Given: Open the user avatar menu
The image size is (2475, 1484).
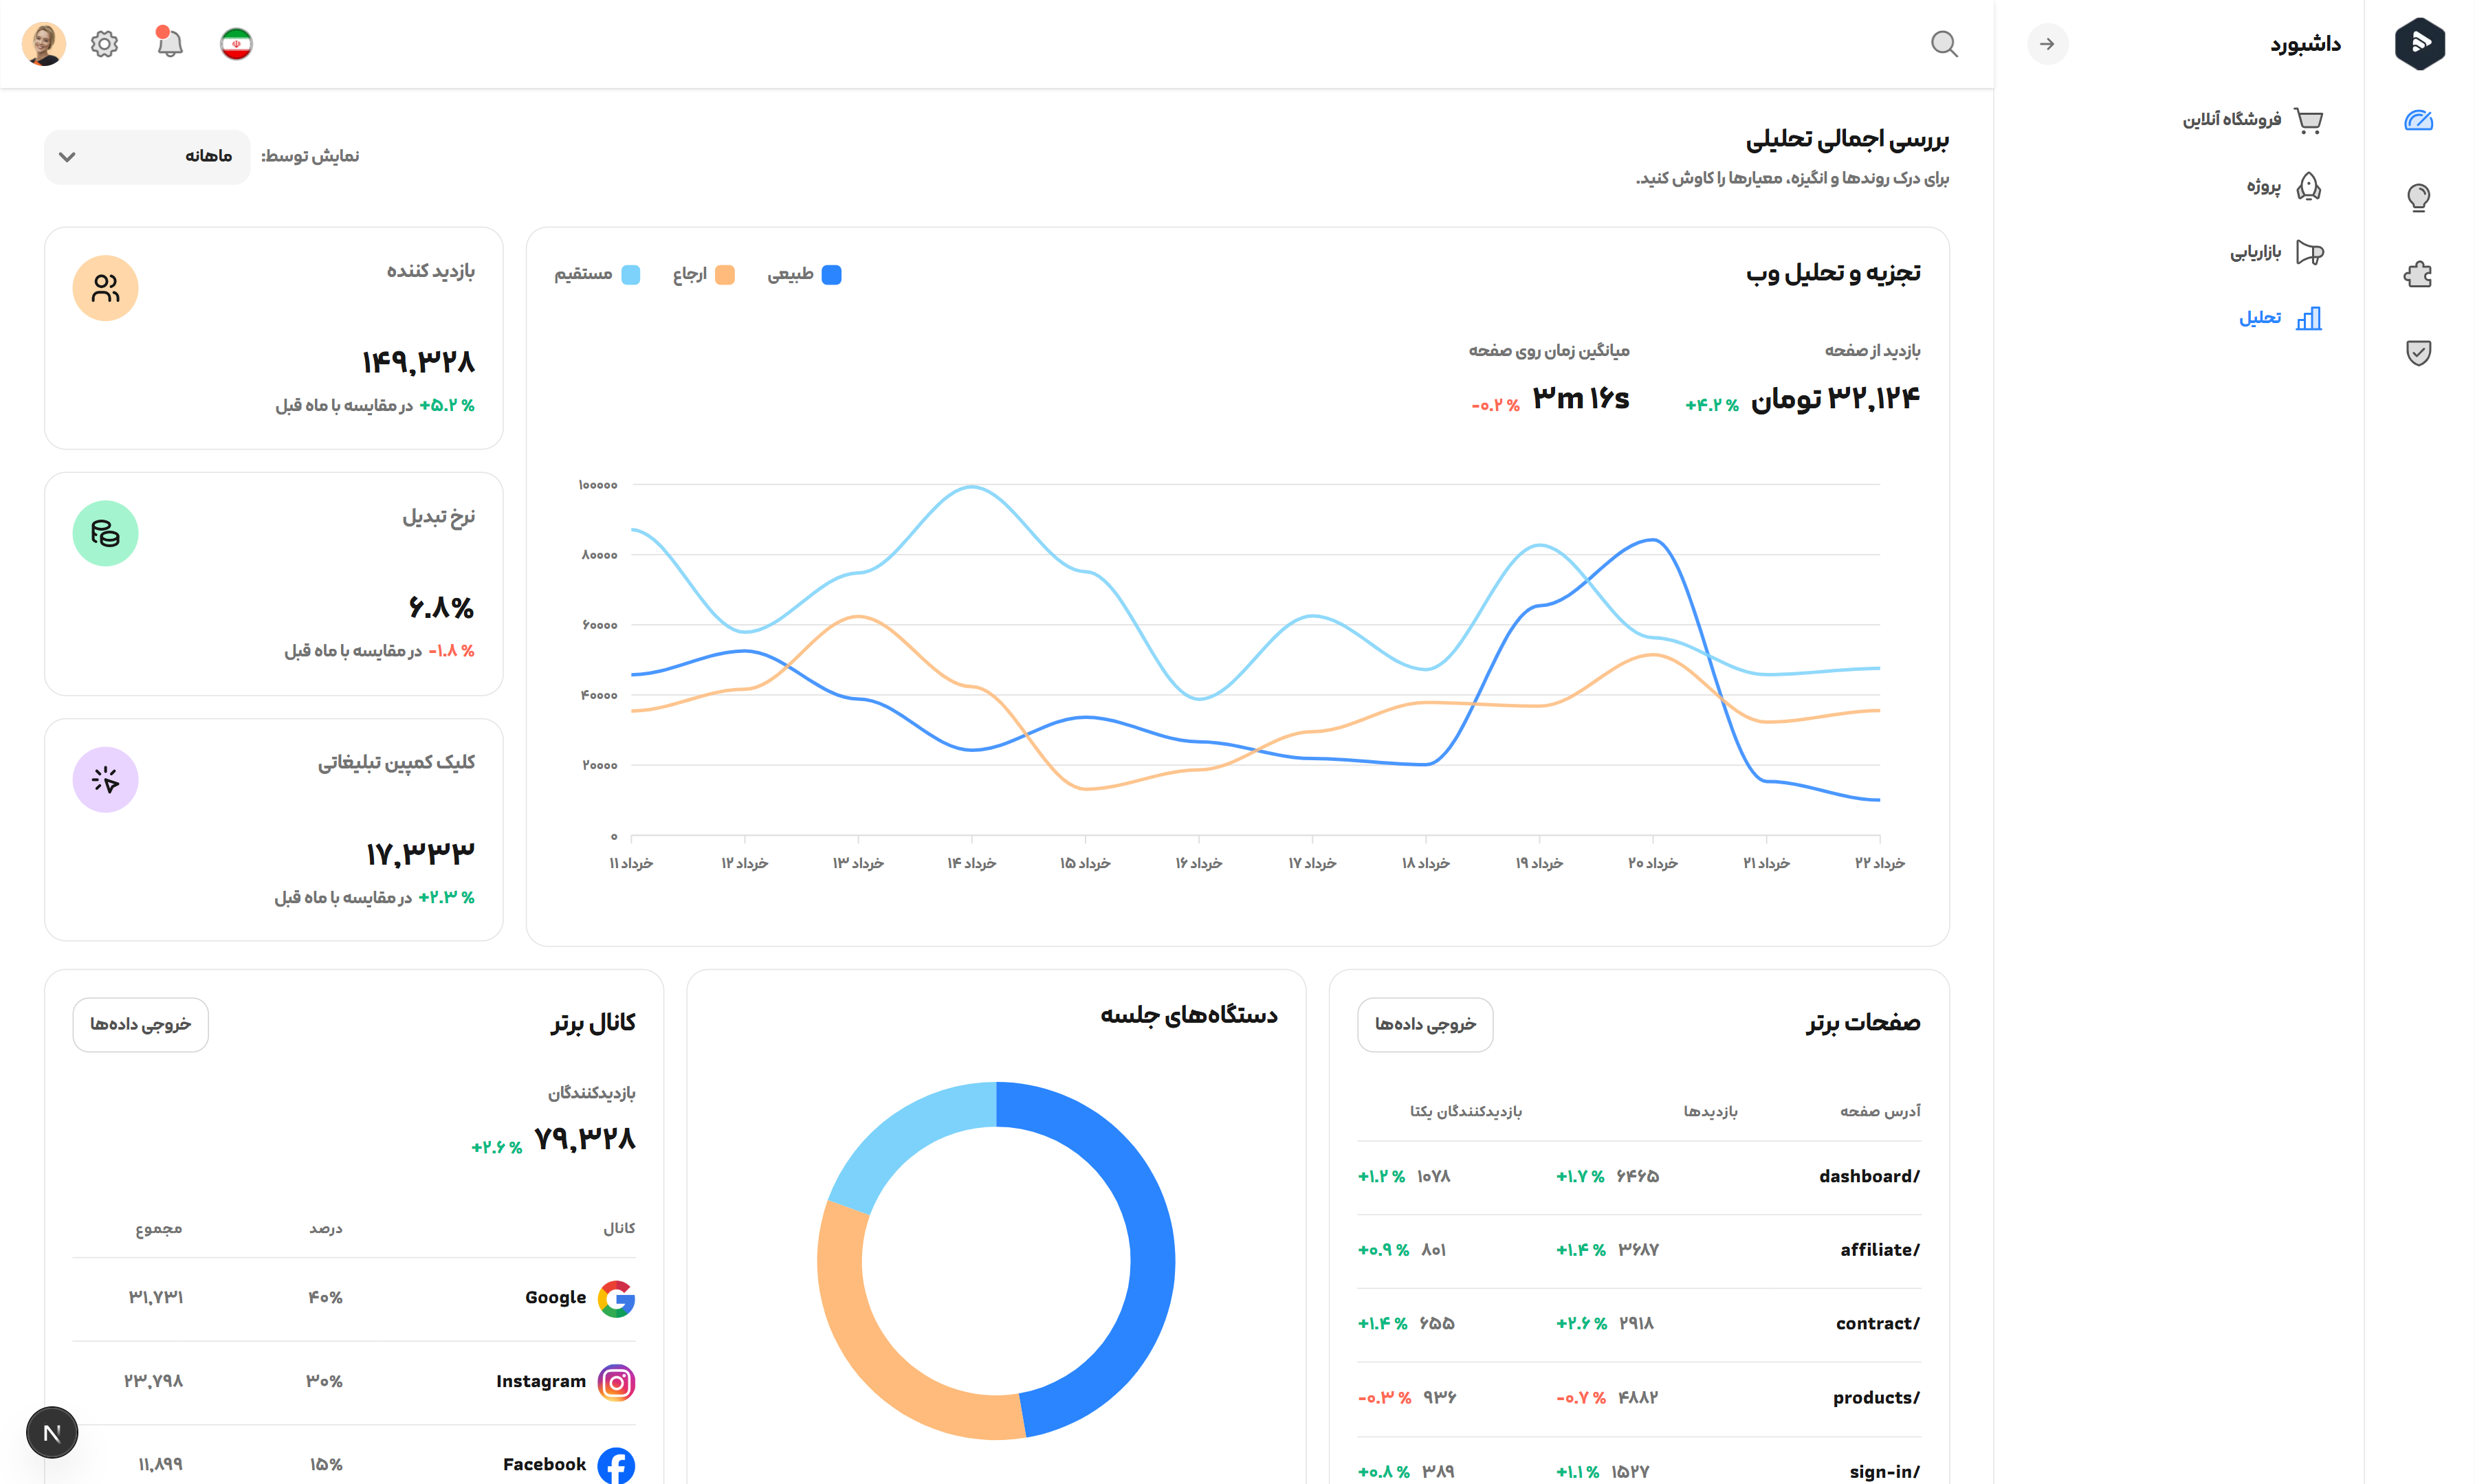Looking at the screenshot, I should [x=44, y=44].
